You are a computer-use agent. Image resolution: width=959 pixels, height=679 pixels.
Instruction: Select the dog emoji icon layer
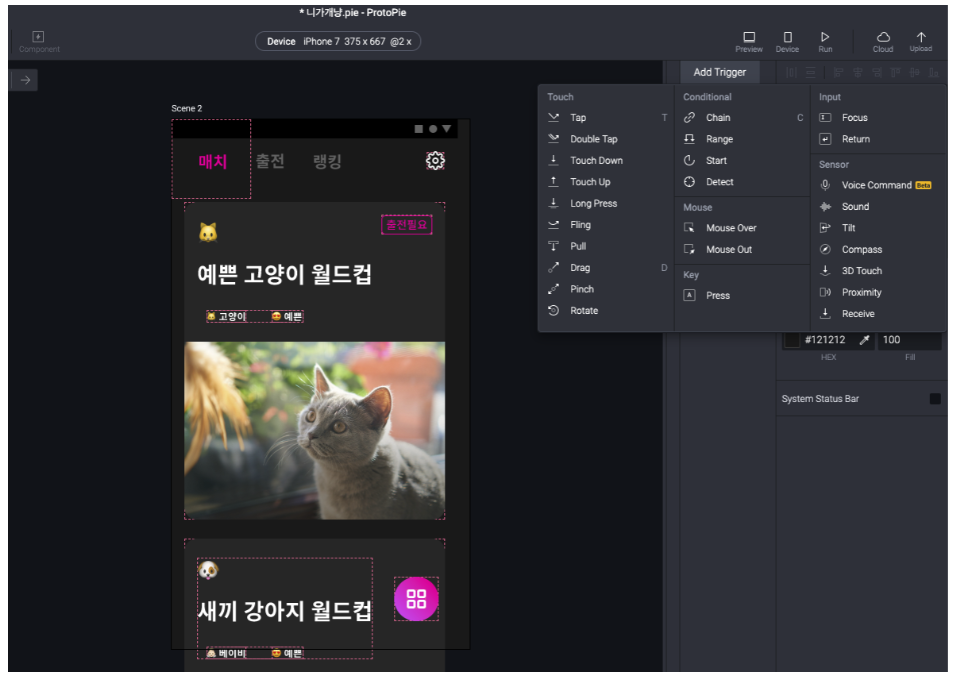tap(208, 570)
